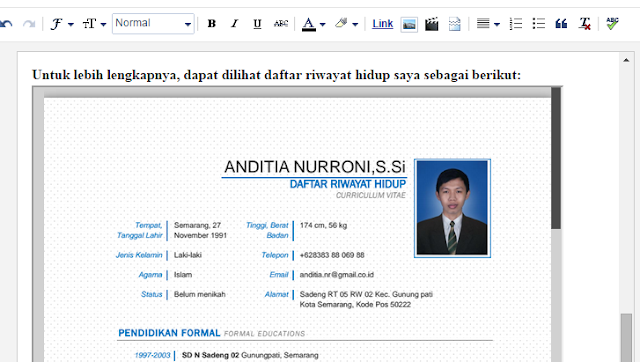Click the "174 cm, 56 kg" value
The width and height of the screenshot is (640, 362).
323,225
